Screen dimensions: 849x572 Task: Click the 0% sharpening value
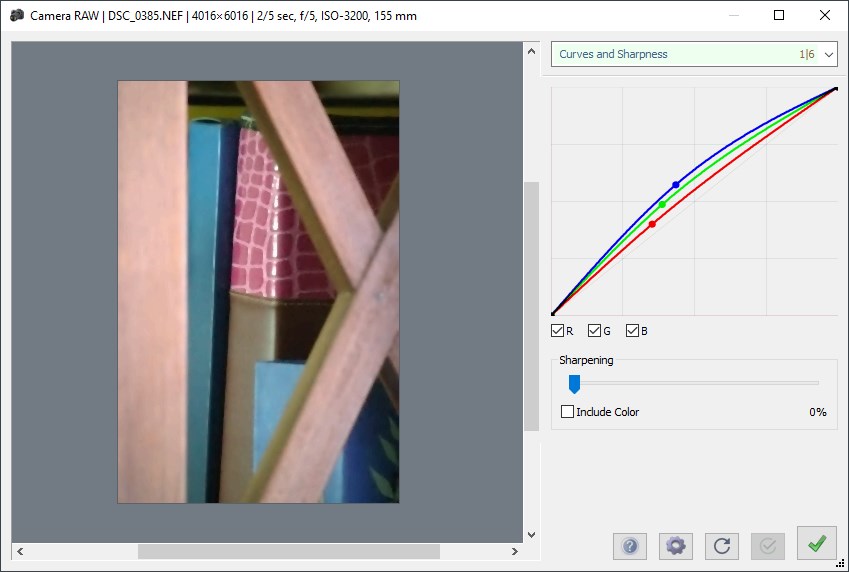click(x=818, y=412)
